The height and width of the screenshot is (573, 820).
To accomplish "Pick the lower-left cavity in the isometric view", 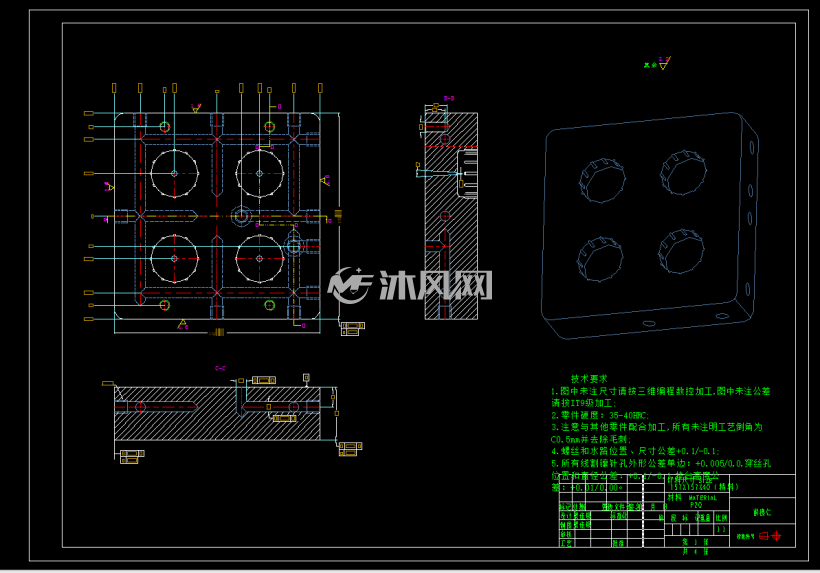I will [600, 259].
